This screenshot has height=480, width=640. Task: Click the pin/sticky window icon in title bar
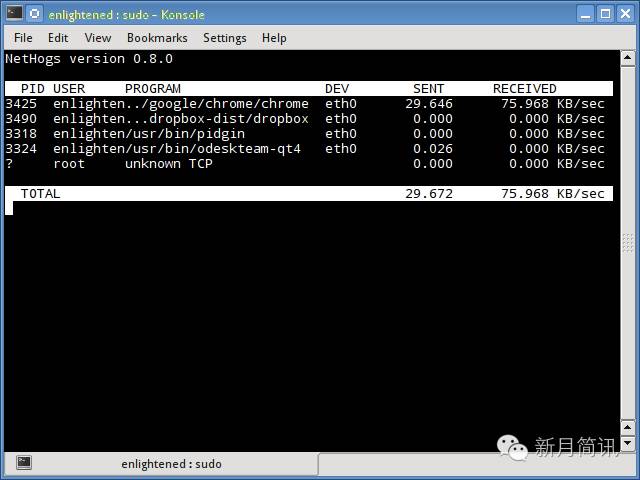click(35, 13)
